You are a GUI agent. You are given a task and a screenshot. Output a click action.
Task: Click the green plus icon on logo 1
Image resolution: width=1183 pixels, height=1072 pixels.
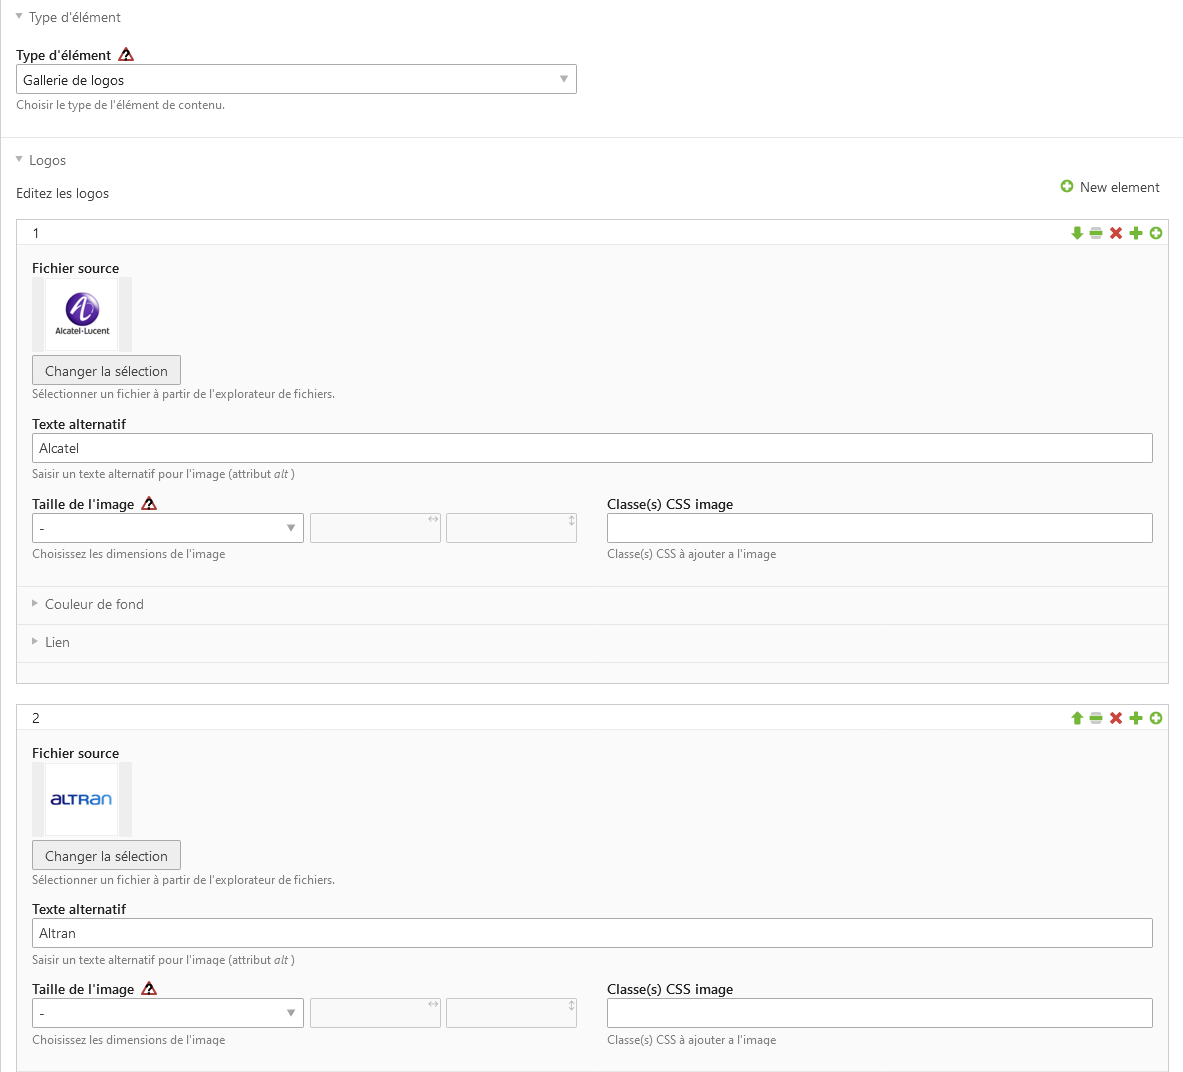(x=1135, y=233)
